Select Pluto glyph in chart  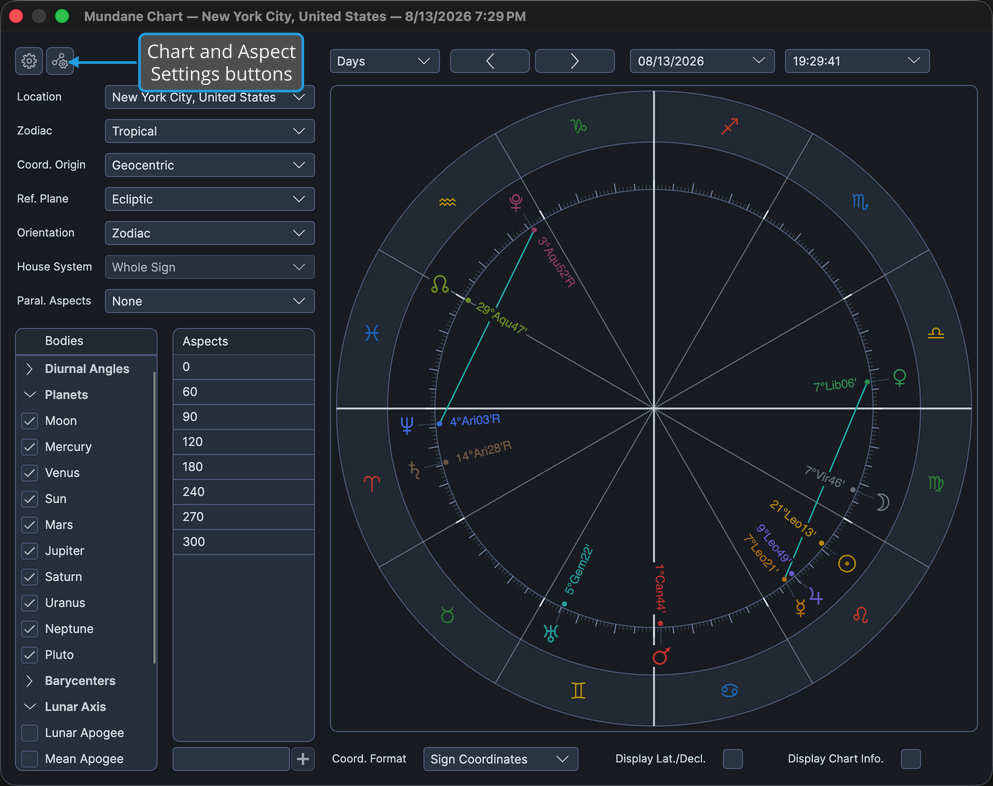516,203
